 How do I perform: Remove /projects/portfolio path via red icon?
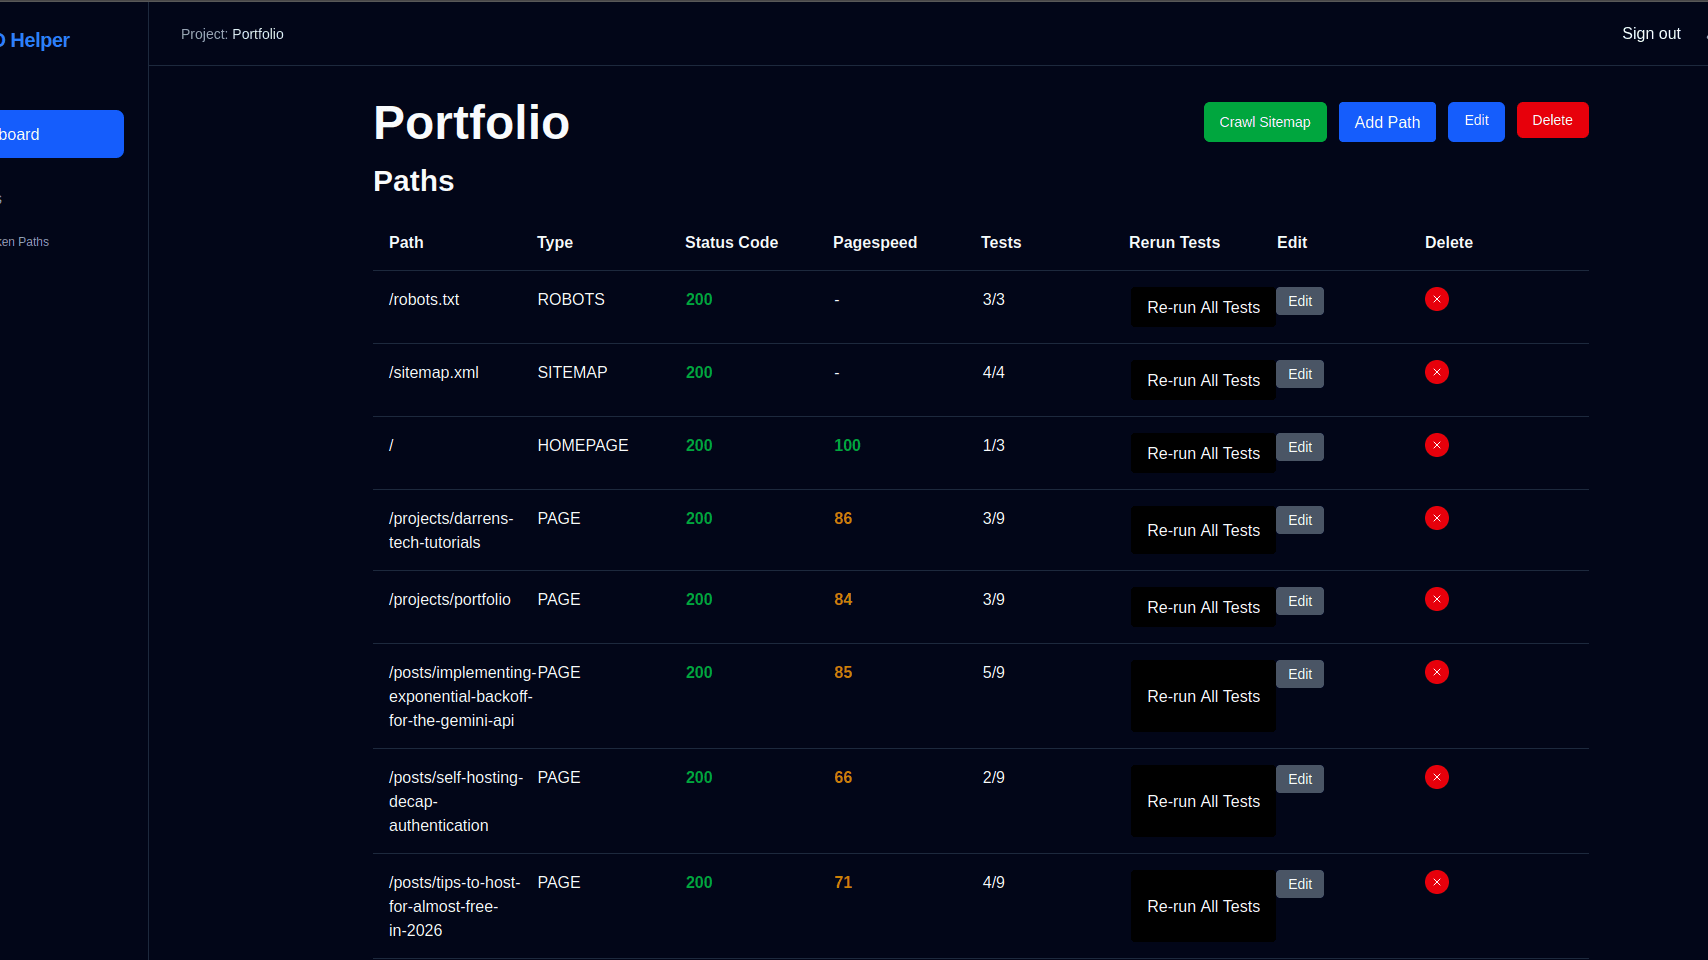pyautogui.click(x=1436, y=599)
